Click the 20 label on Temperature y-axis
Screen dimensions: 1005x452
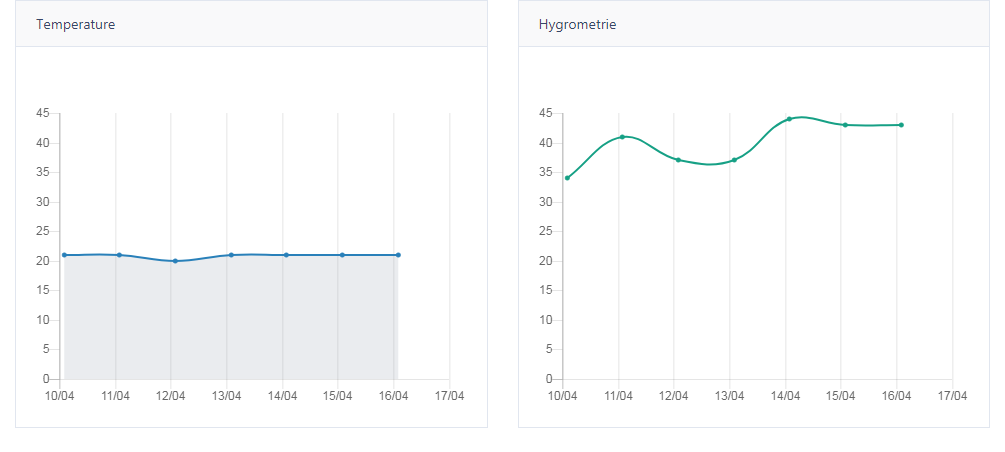pyautogui.click(x=43, y=261)
